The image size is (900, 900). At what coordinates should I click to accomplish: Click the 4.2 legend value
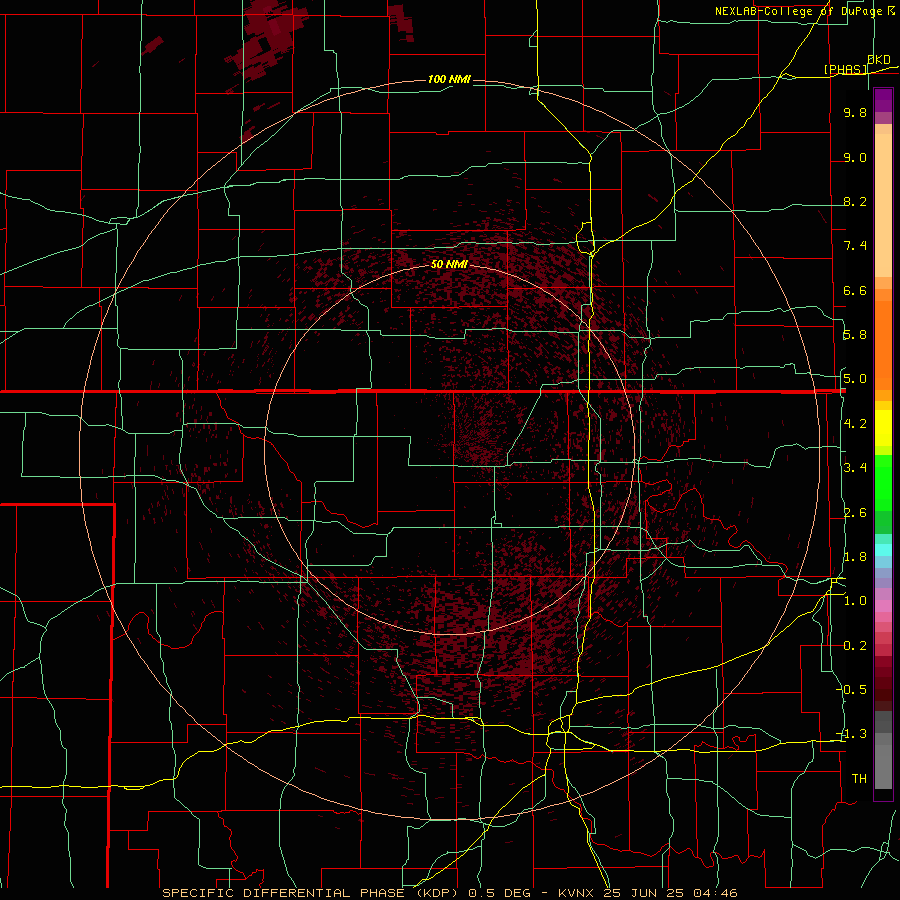pyautogui.click(x=855, y=424)
